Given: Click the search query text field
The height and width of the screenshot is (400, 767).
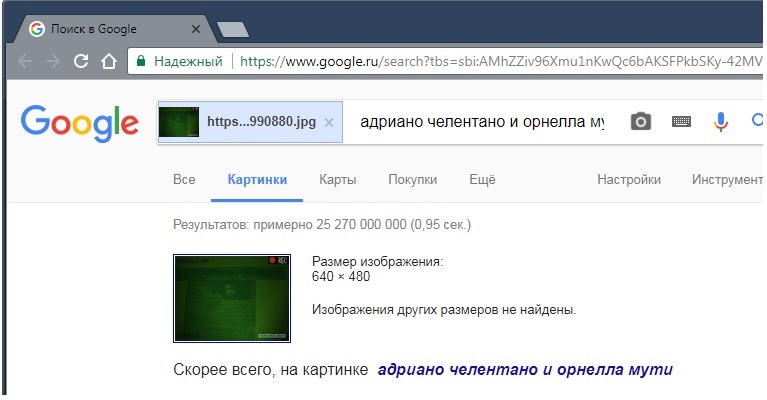Looking at the screenshot, I should (x=482, y=122).
